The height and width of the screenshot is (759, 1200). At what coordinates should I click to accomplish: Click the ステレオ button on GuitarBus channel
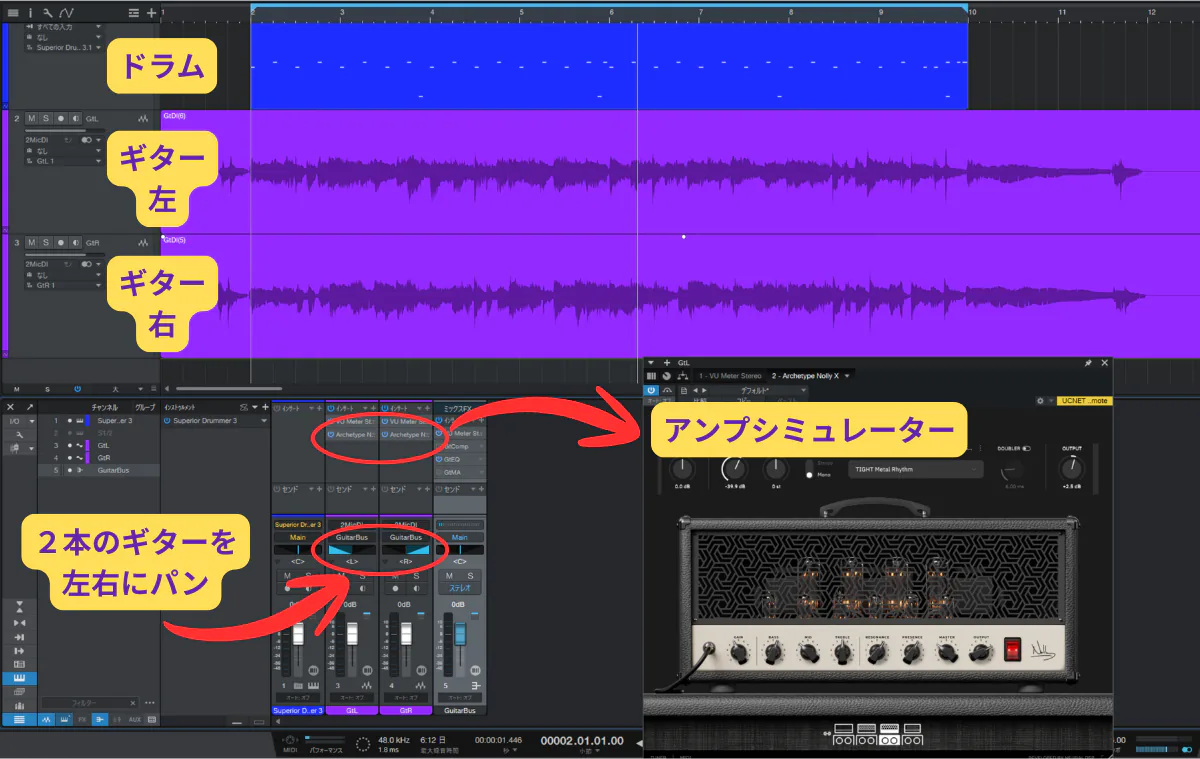point(459,589)
